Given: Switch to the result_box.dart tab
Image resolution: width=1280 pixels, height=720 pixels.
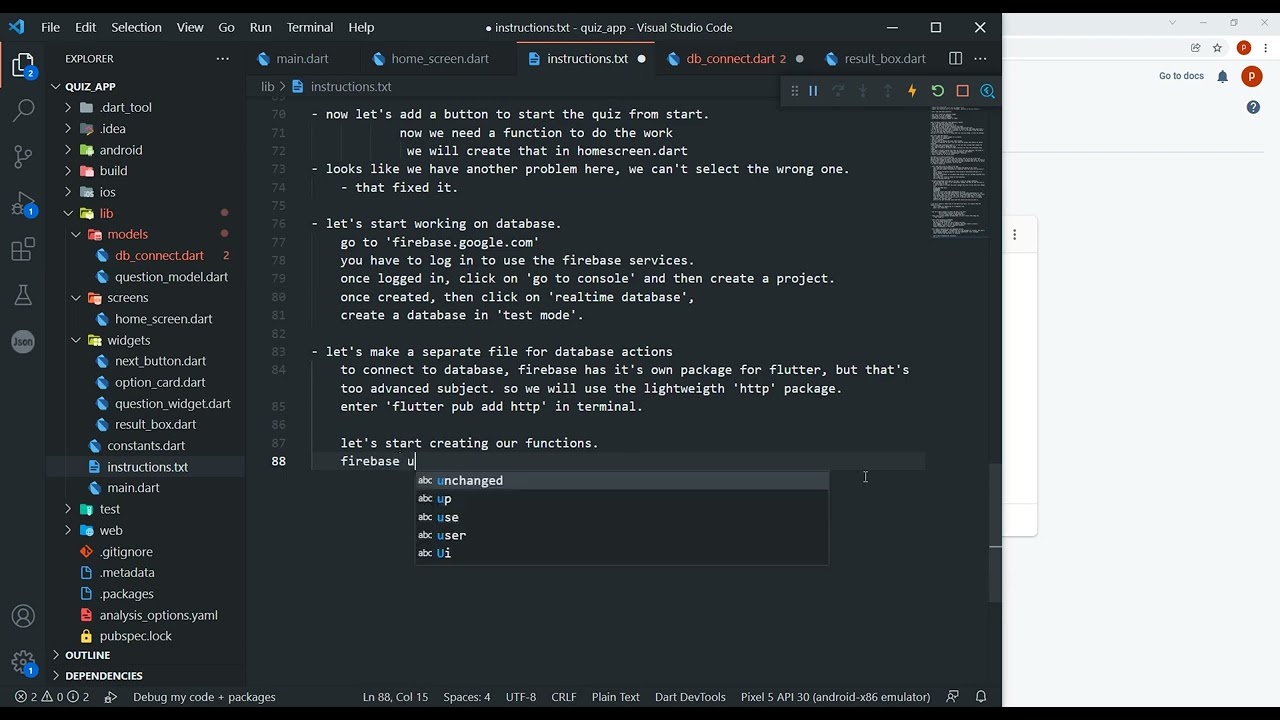Looking at the screenshot, I should coord(884,59).
